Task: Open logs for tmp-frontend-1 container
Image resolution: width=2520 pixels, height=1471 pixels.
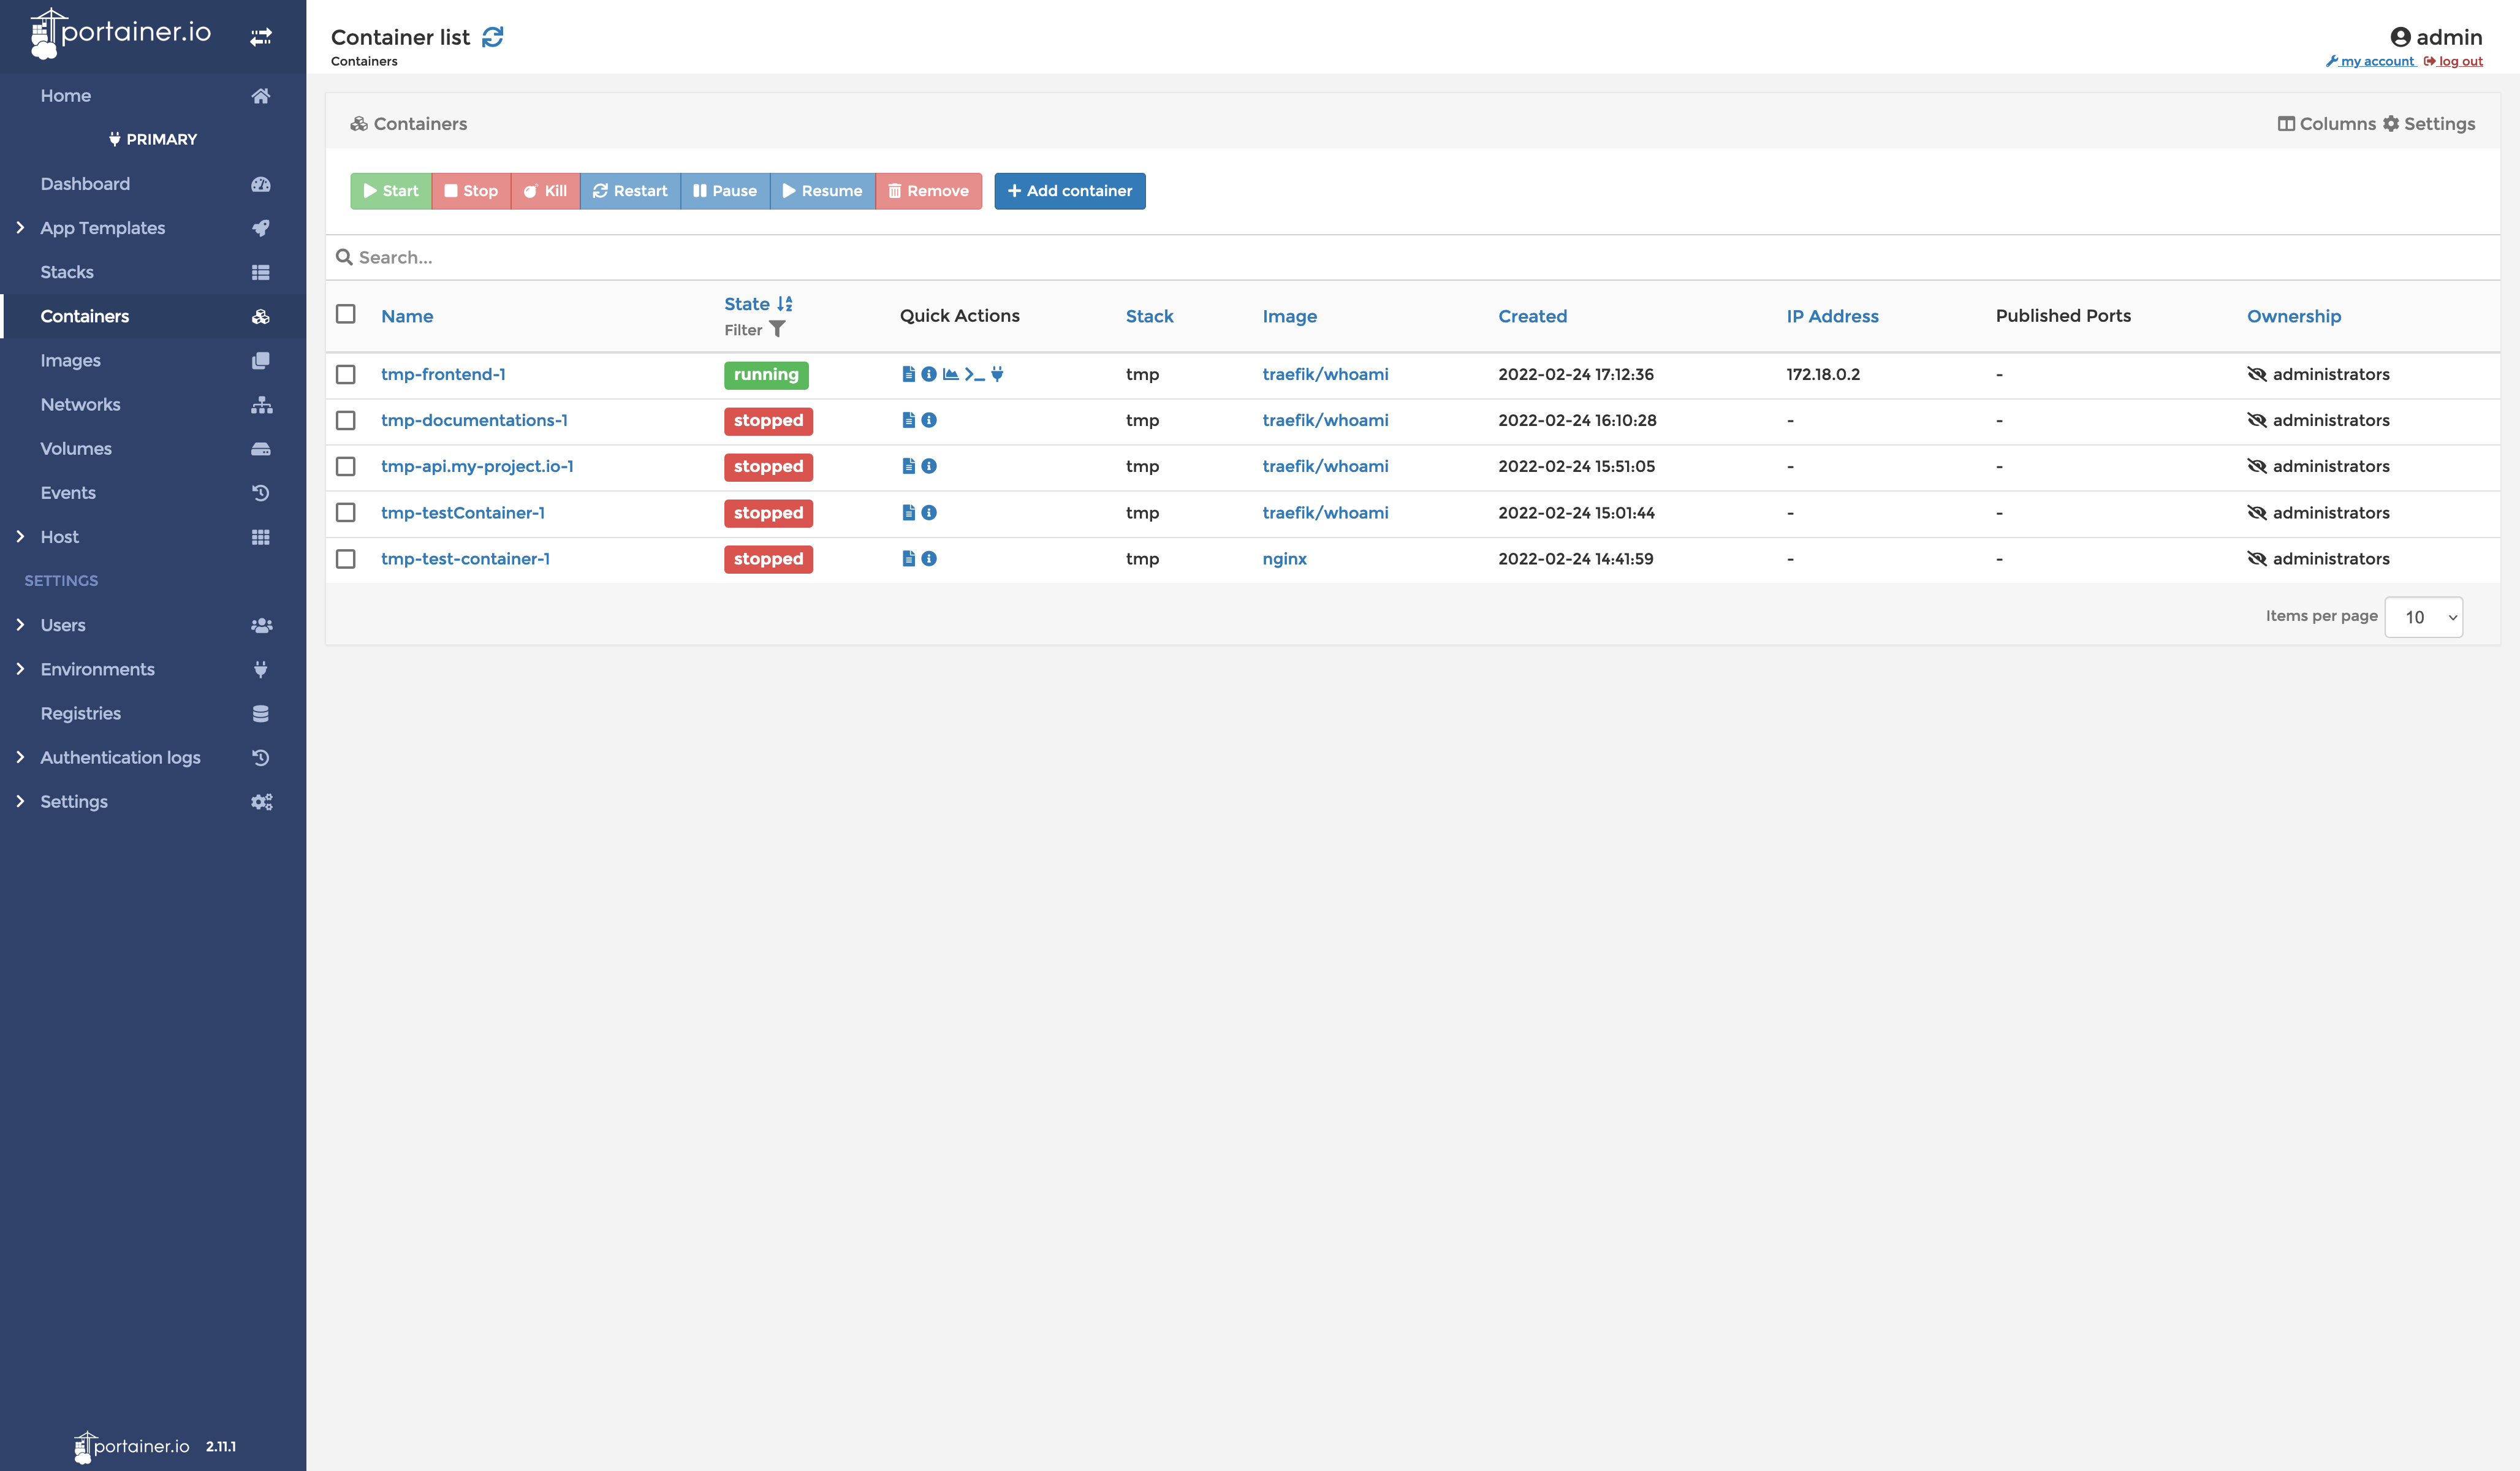Action: click(x=908, y=374)
